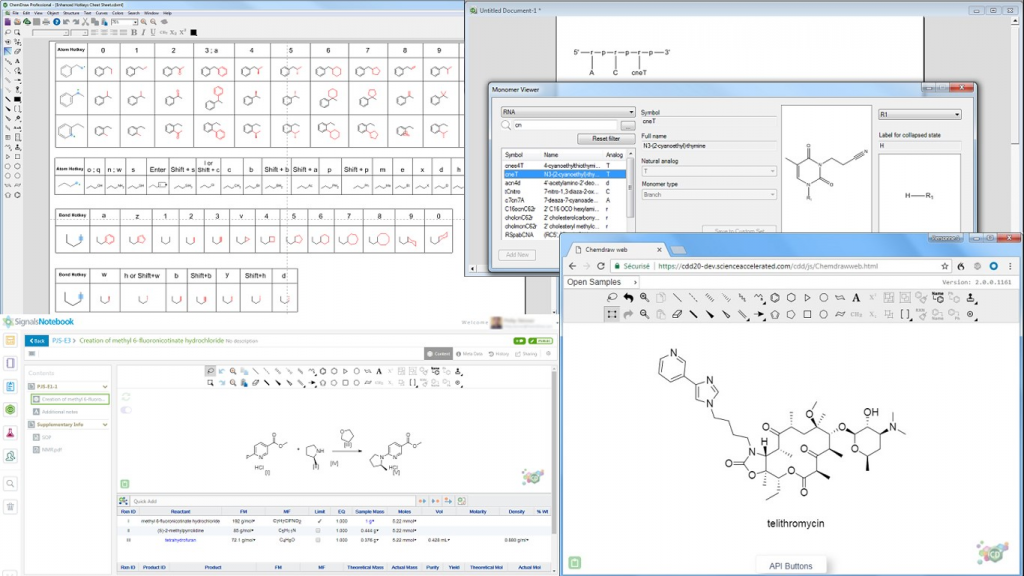1024x576 pixels.
Task: Click Italic in ChemDraw Professional style toolbar
Action: point(144,32)
